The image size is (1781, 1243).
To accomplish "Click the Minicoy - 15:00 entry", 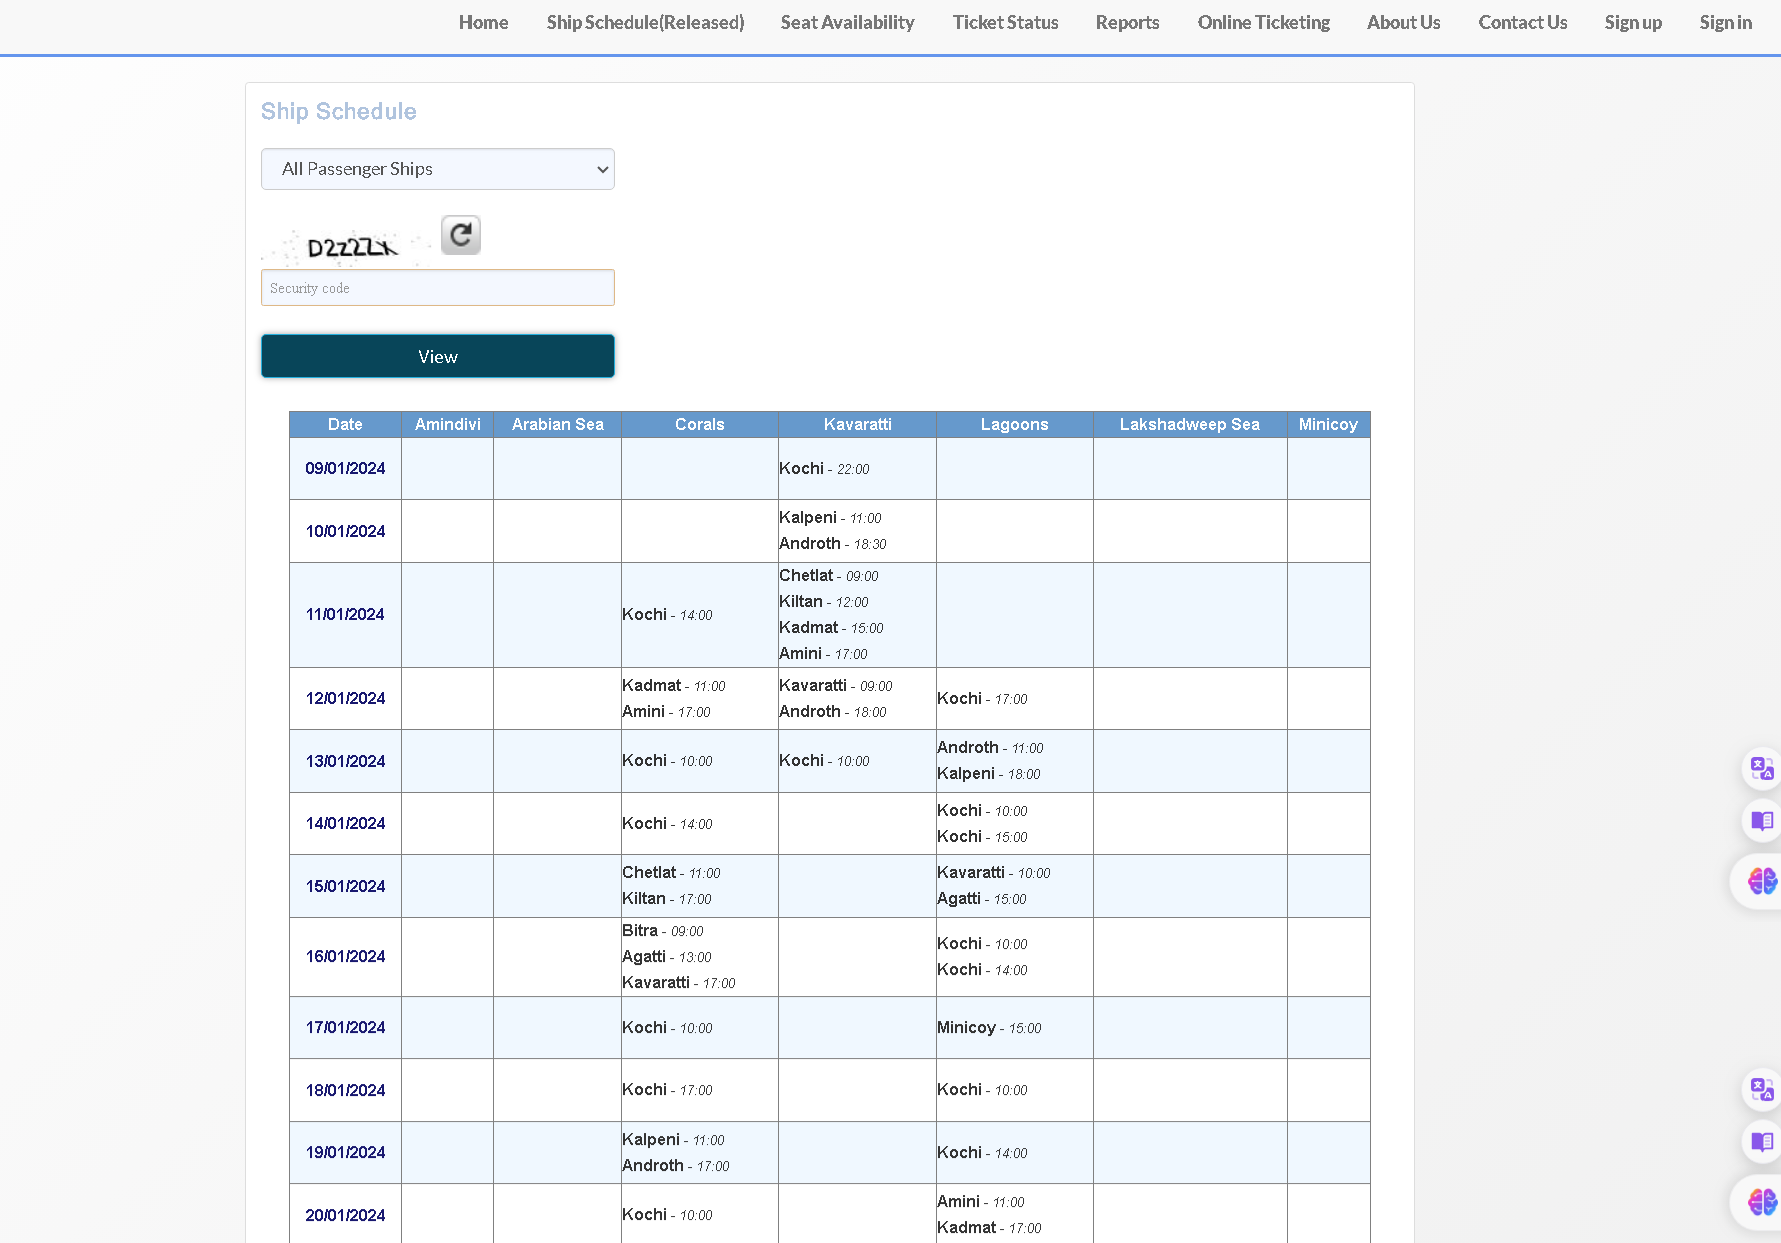I will click(989, 1027).
